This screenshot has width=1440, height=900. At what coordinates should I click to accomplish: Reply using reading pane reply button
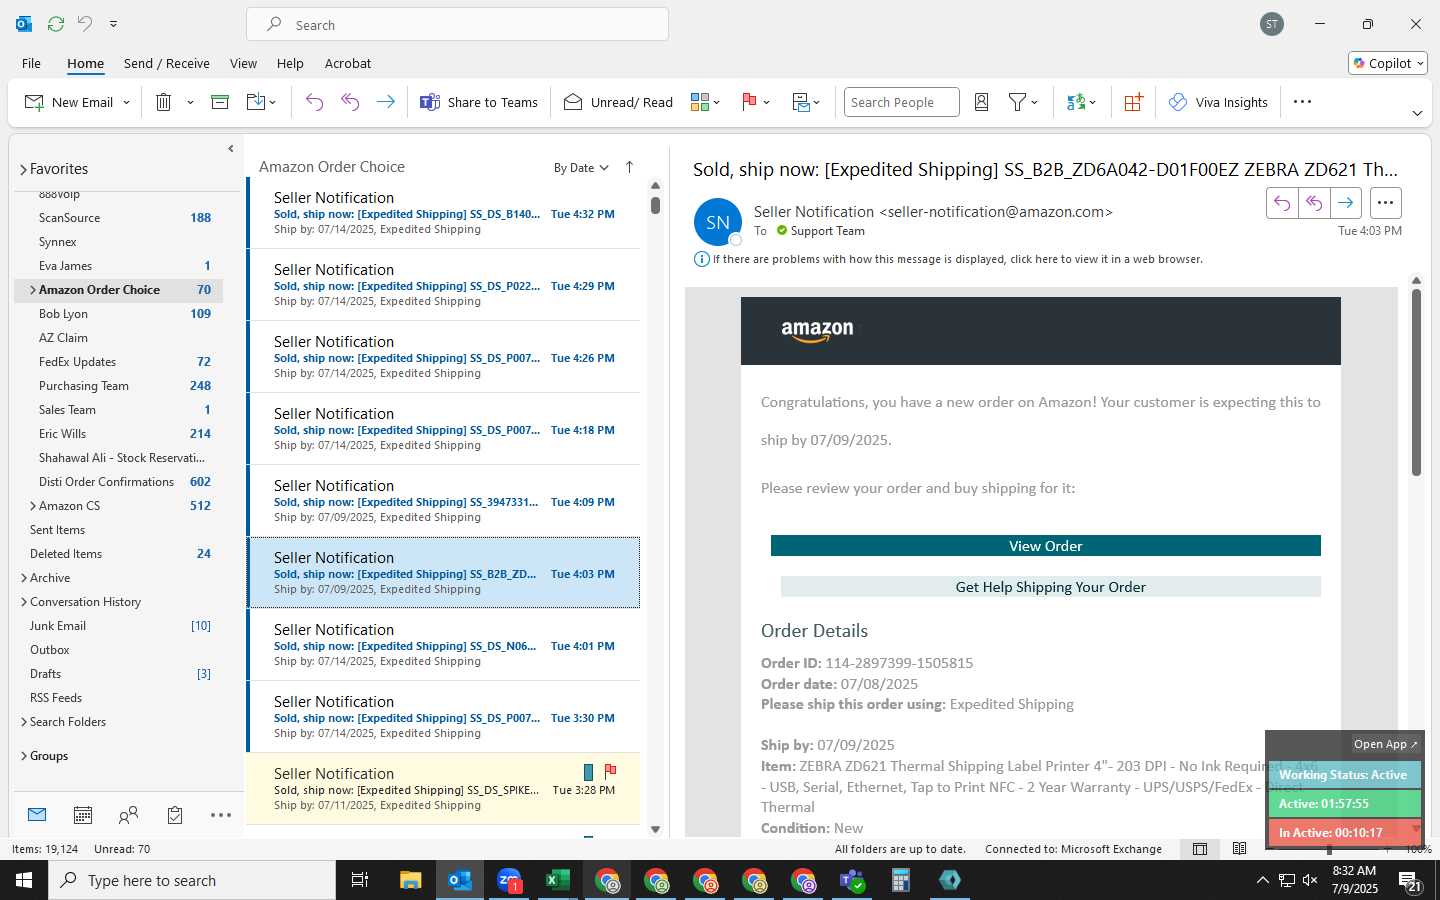tap(1282, 203)
